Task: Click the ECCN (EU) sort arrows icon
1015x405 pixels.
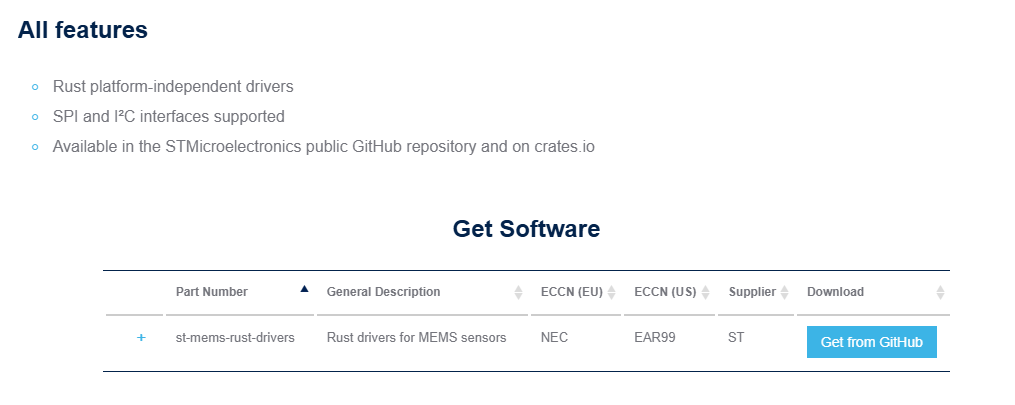Action: tap(611, 292)
